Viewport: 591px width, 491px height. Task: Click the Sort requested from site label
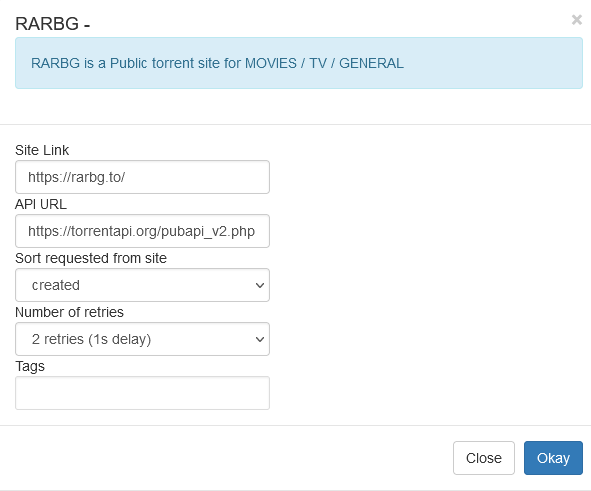91,258
